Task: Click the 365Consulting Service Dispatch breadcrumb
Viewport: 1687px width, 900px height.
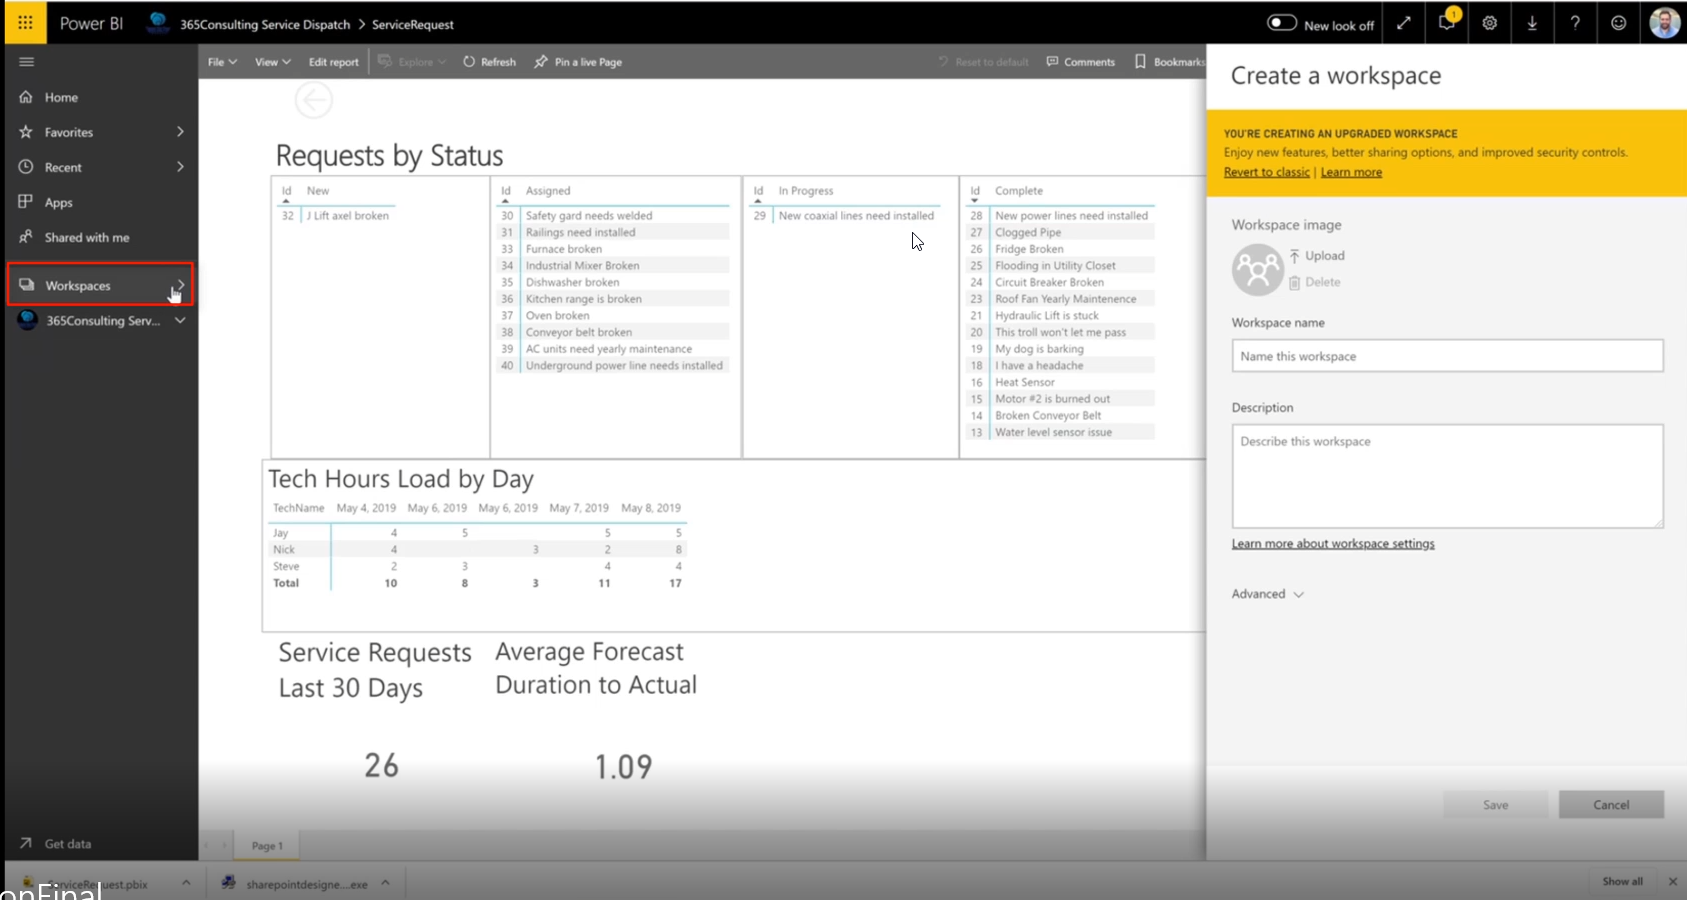Action: (265, 24)
